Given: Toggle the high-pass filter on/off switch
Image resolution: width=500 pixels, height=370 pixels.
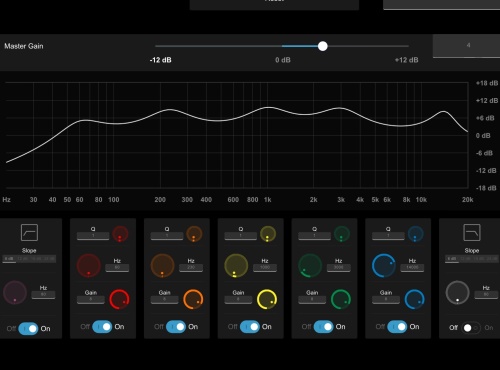Looking at the screenshot, I should [x=28, y=329].
